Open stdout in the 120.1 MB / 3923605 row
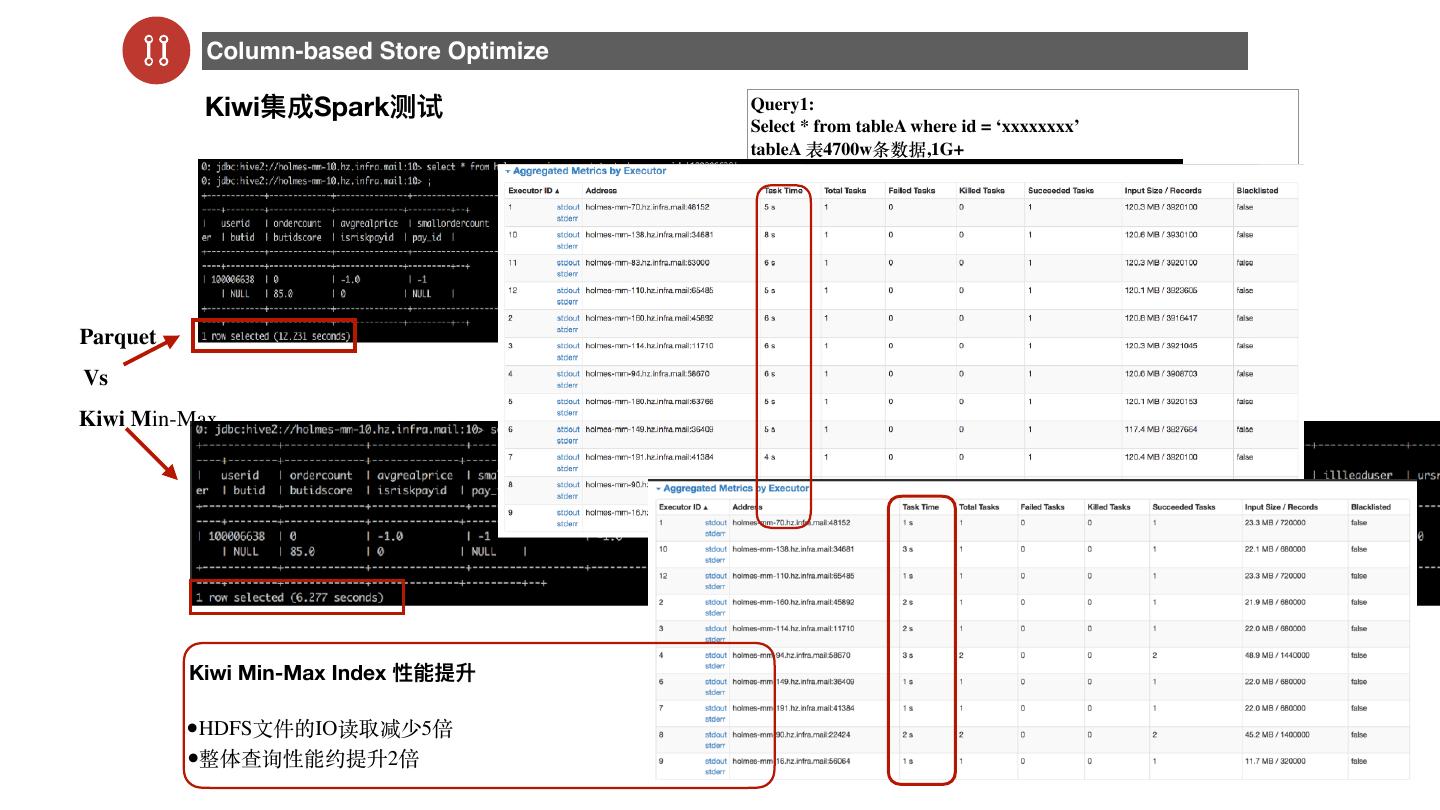 click(x=567, y=291)
